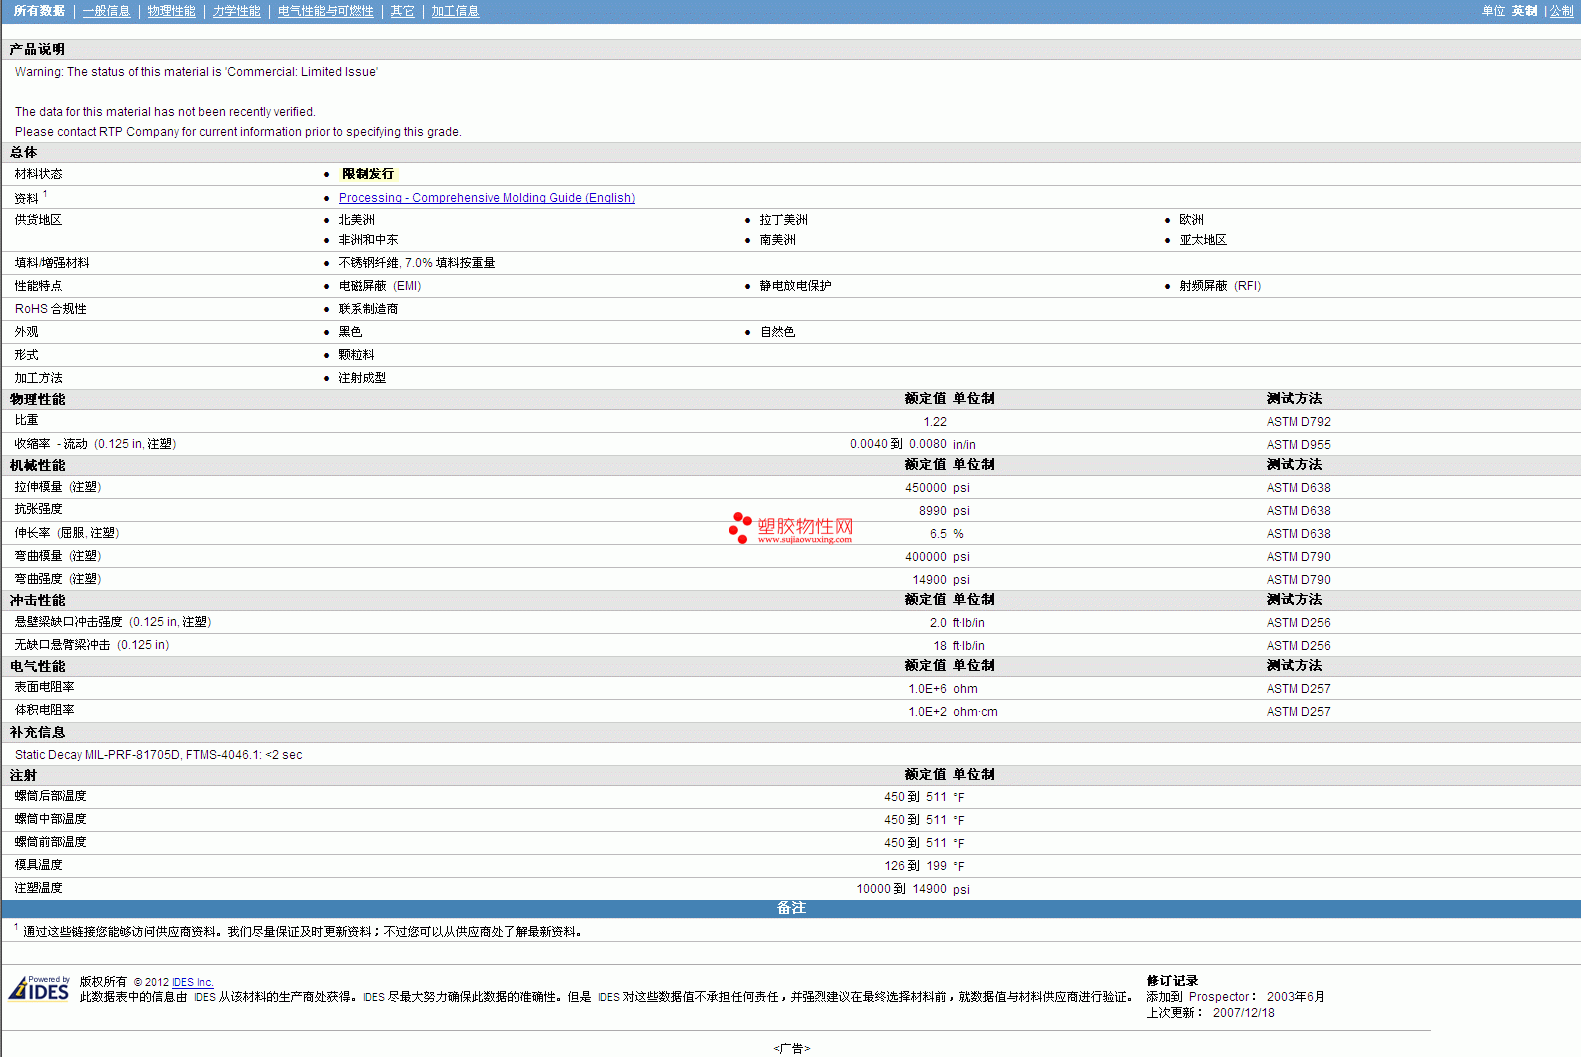The height and width of the screenshot is (1057, 1581).
Task: Click ASTM D257 beside 表面电阻率
Action: (x=1298, y=689)
